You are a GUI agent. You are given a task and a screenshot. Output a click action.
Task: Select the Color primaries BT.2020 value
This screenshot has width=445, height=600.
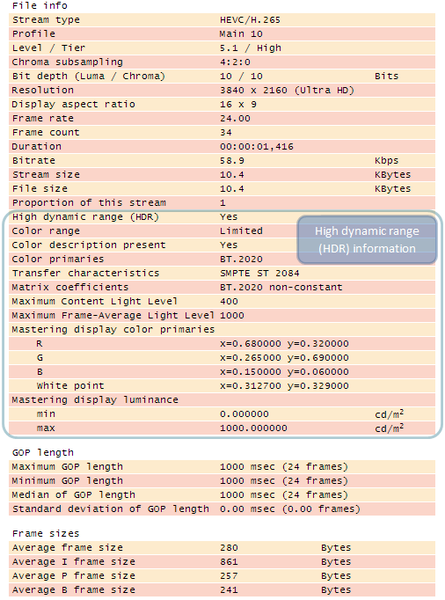coord(241,259)
